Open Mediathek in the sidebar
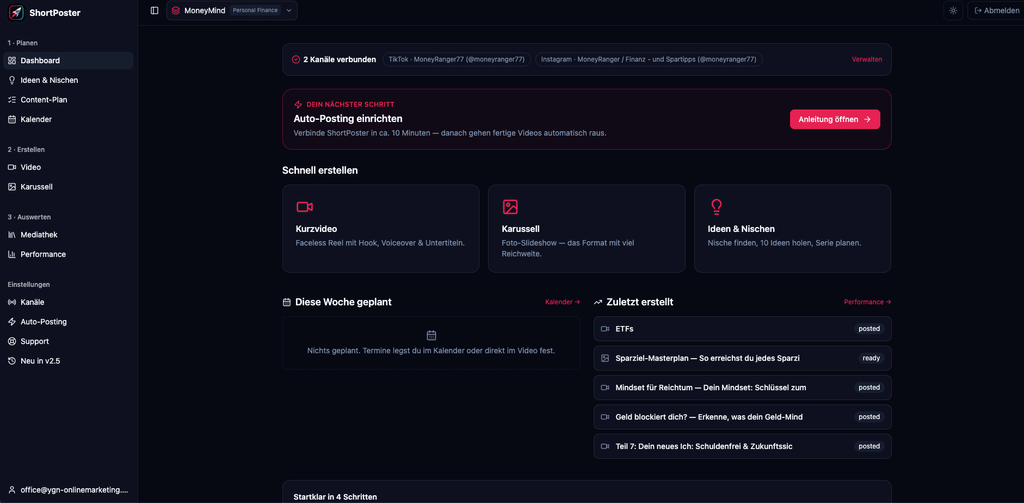This screenshot has width=1024, height=503. click(x=69, y=235)
